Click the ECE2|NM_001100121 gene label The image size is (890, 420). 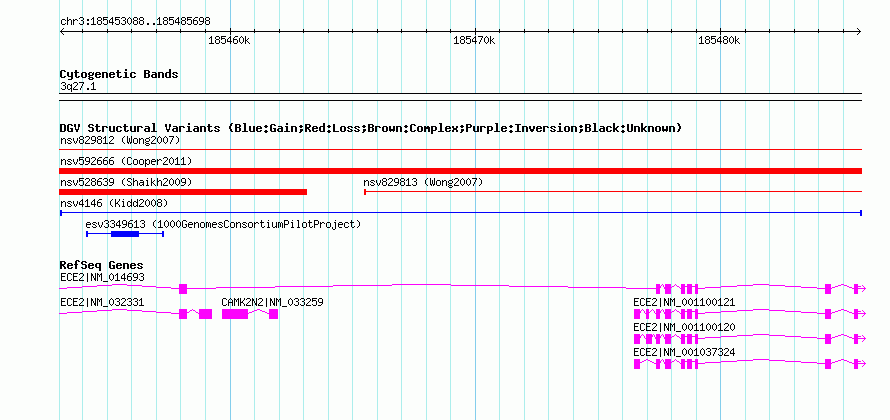684,303
